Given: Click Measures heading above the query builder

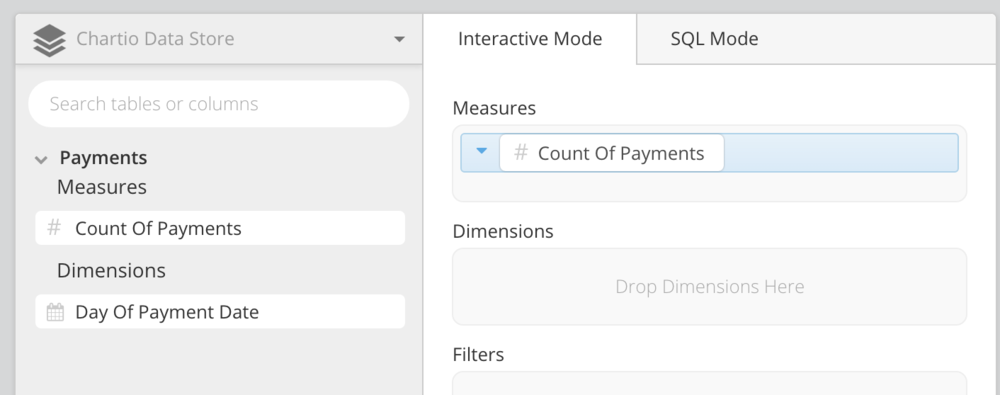Looking at the screenshot, I should (x=494, y=108).
